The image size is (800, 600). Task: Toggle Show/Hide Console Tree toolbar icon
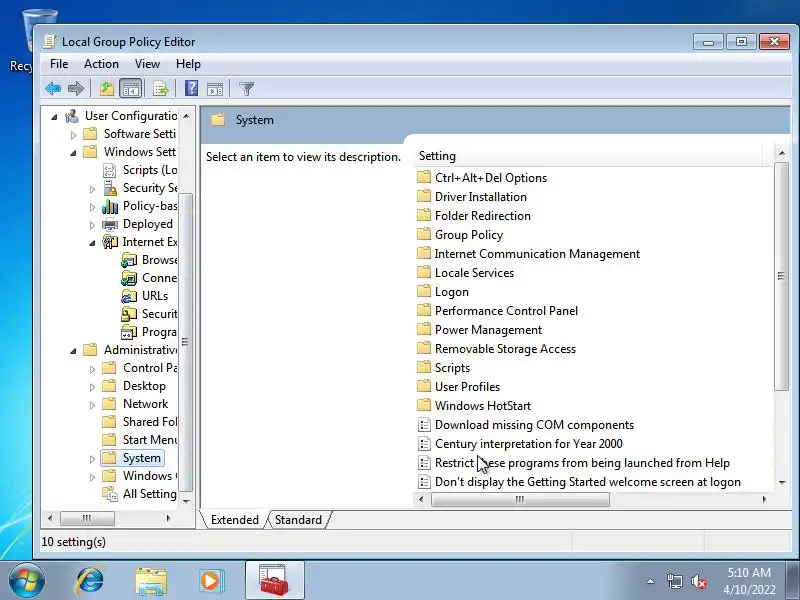point(131,89)
